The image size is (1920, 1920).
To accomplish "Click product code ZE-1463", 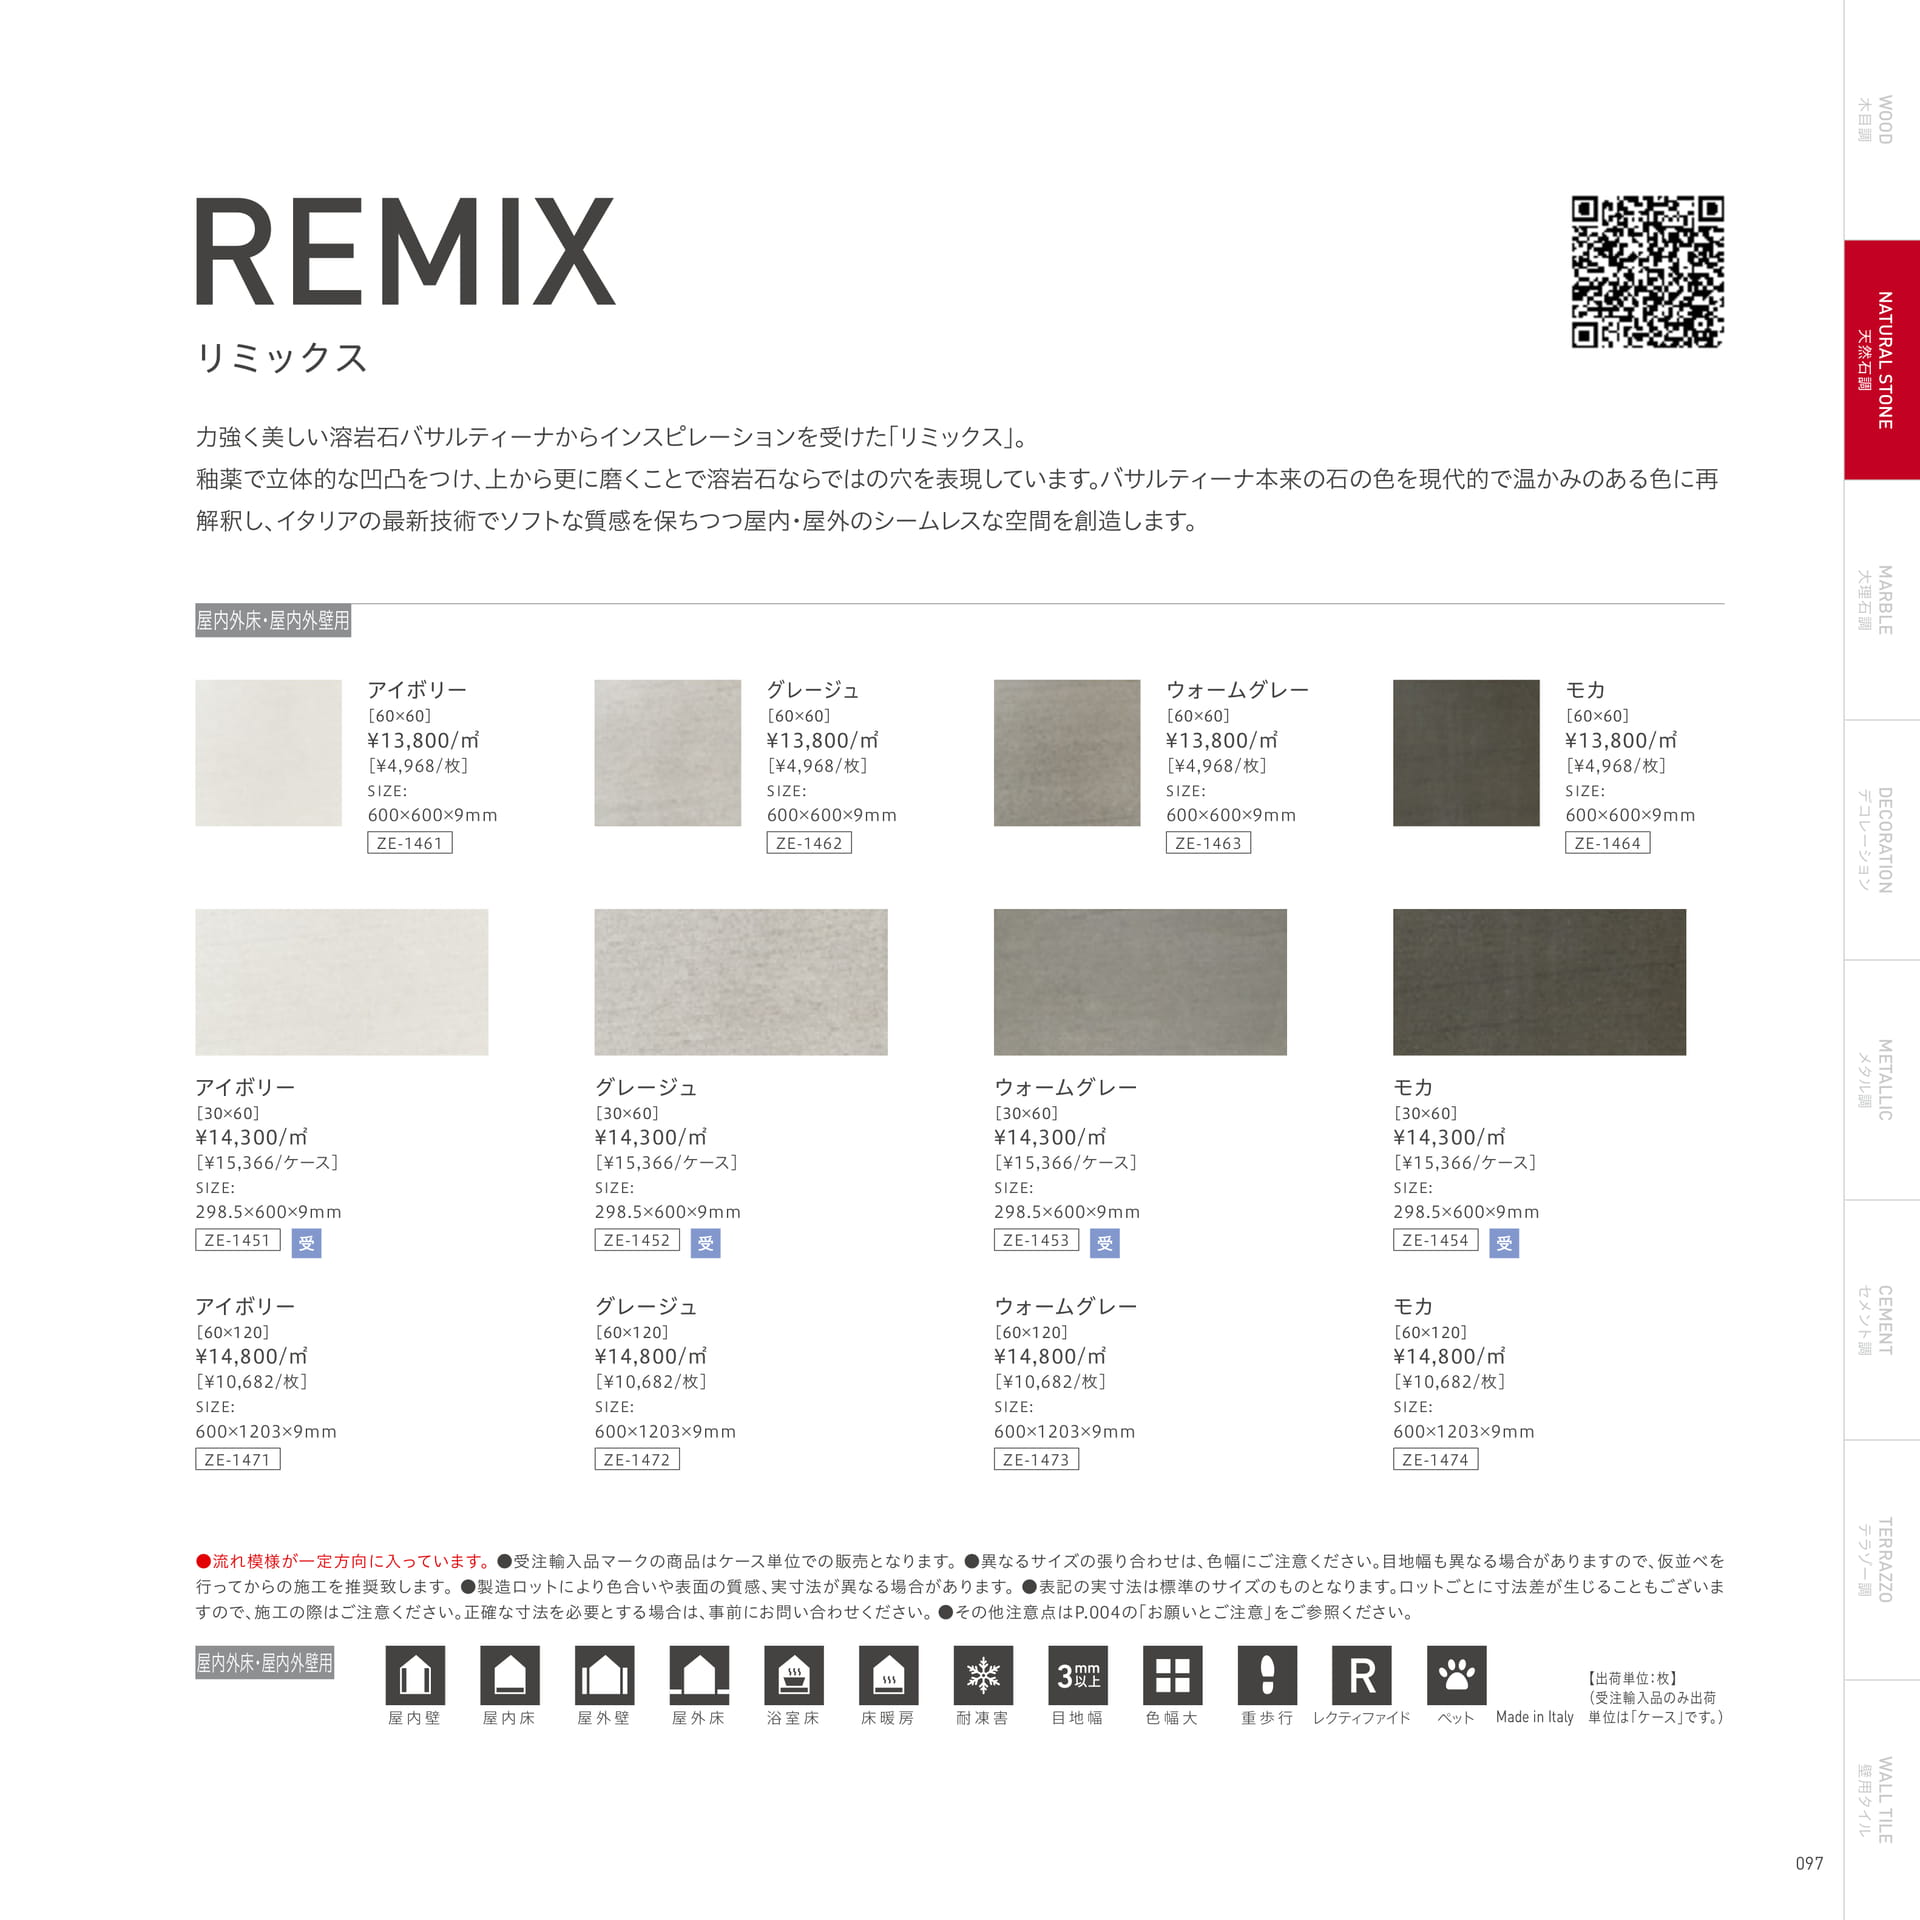I will pos(1208,843).
